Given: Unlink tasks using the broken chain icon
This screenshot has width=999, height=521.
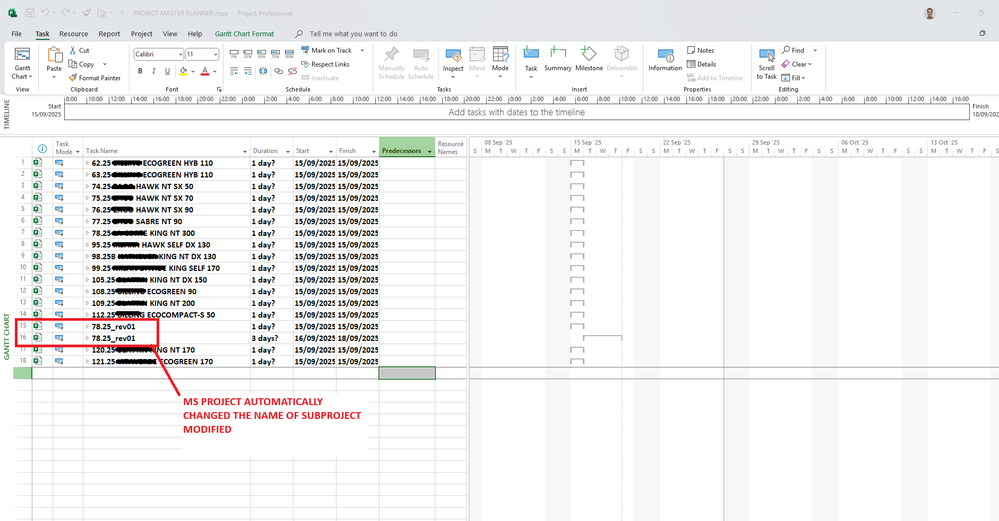Looking at the screenshot, I should coord(292,71).
